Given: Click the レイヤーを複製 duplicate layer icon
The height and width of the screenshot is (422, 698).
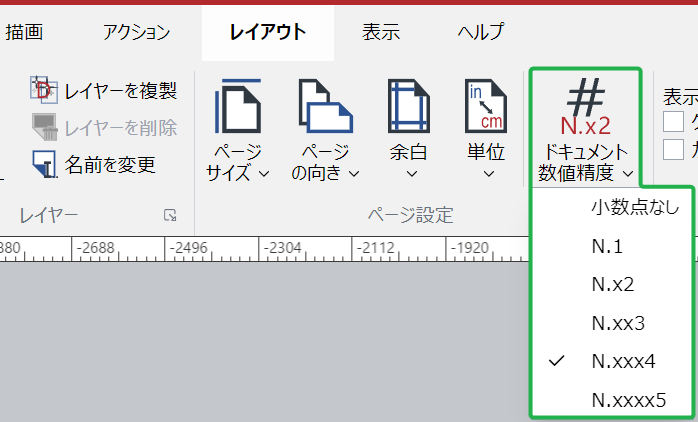Looking at the screenshot, I should (44, 90).
